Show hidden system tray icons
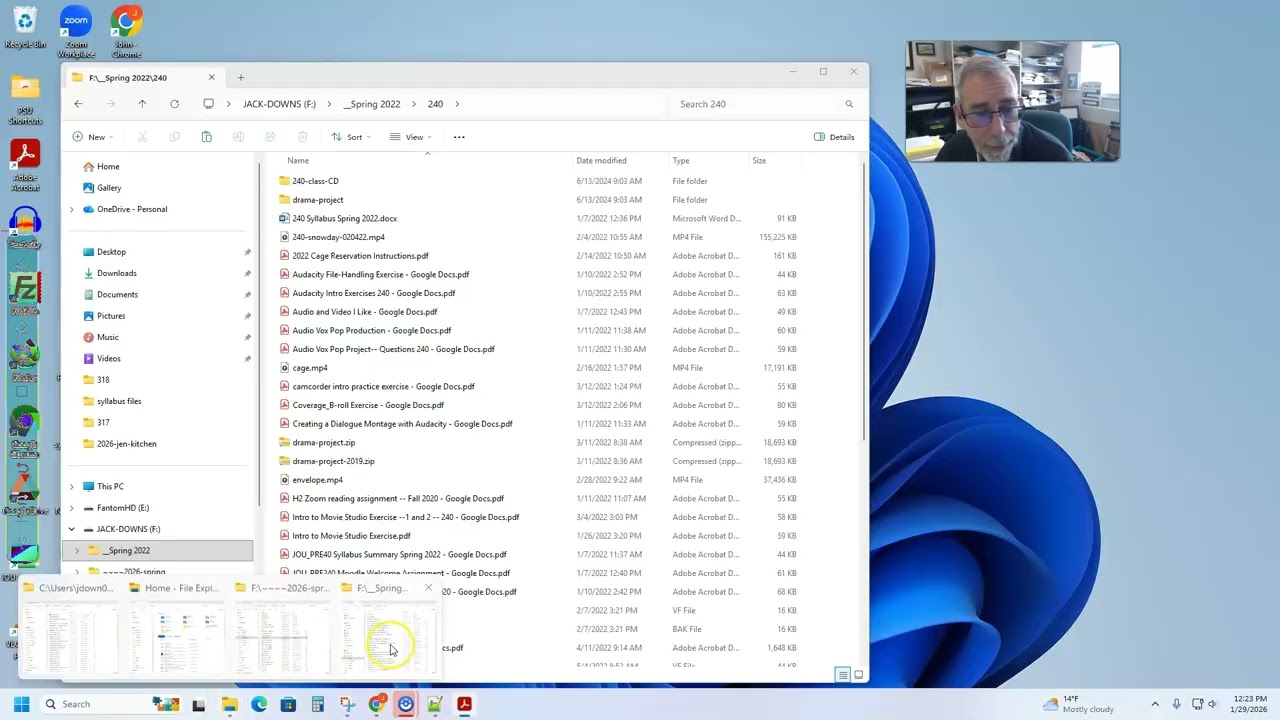 (x=1155, y=704)
